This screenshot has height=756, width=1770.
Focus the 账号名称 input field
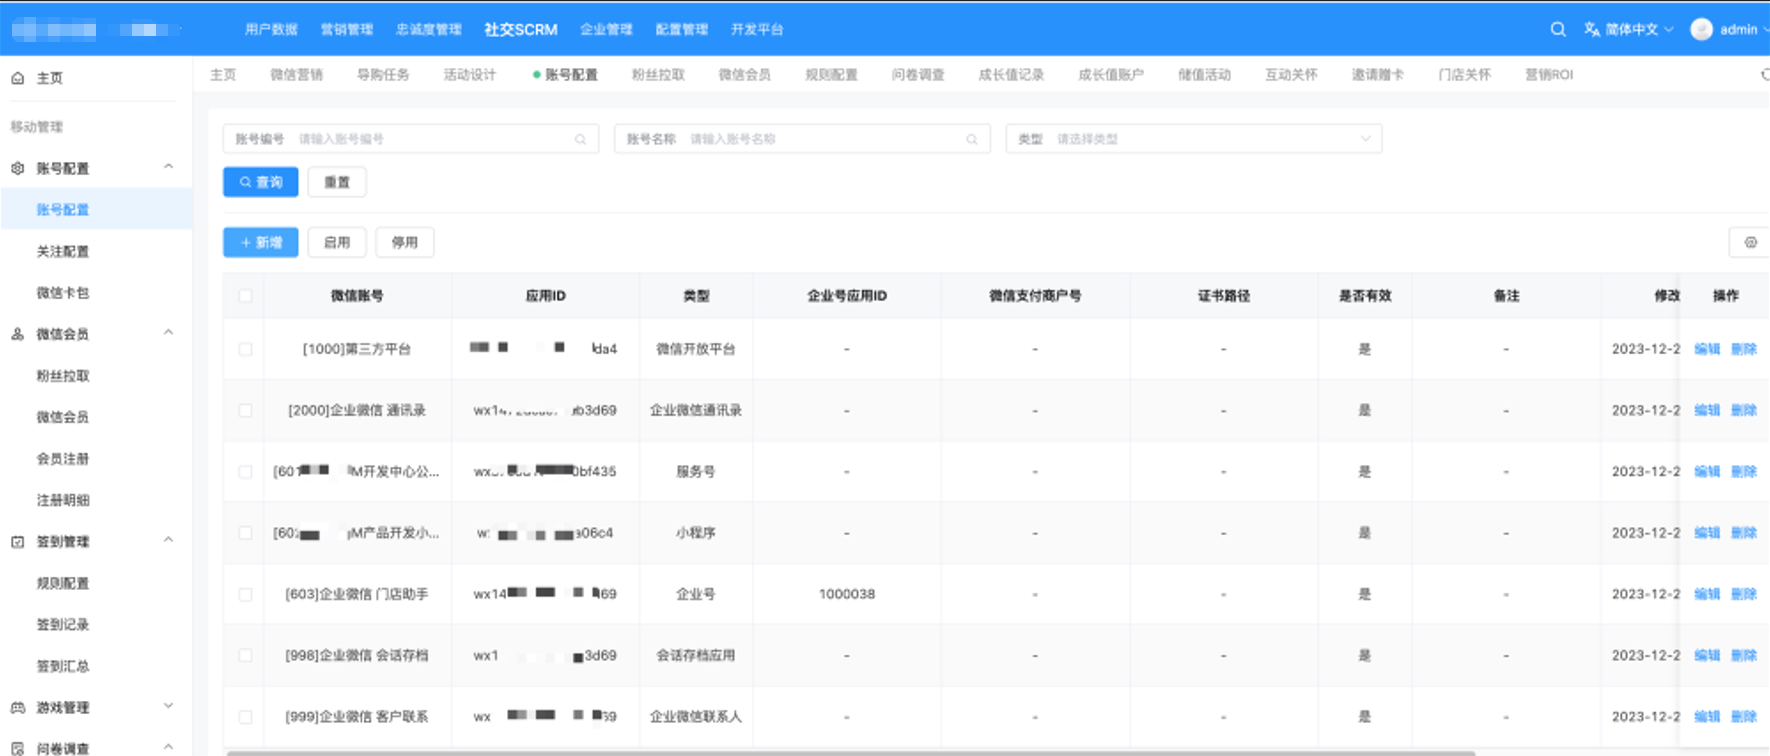coord(803,139)
